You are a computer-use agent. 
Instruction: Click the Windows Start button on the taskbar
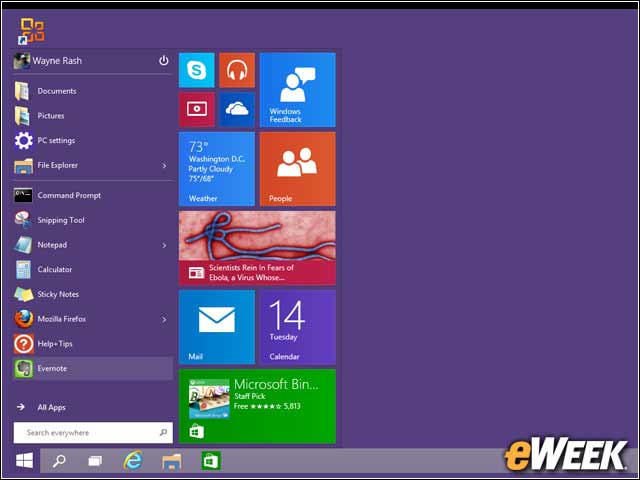[x=24, y=461]
